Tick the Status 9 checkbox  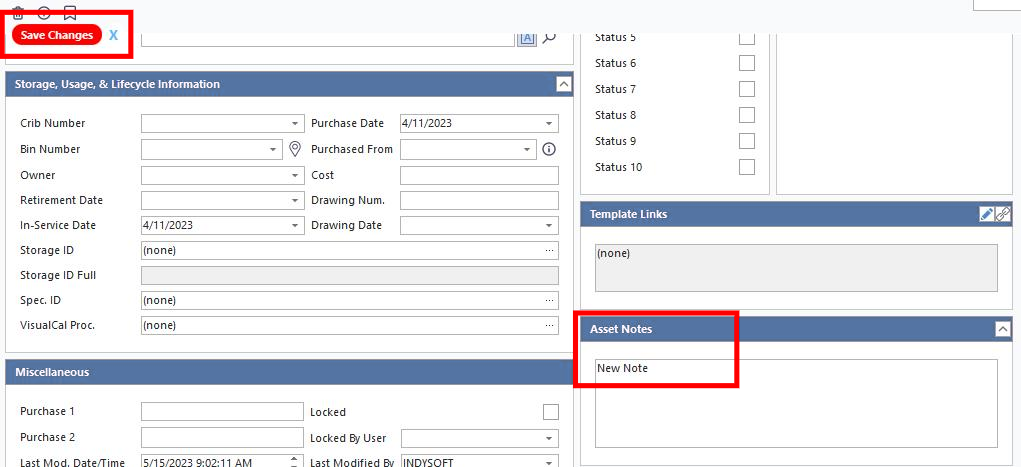[x=747, y=141]
